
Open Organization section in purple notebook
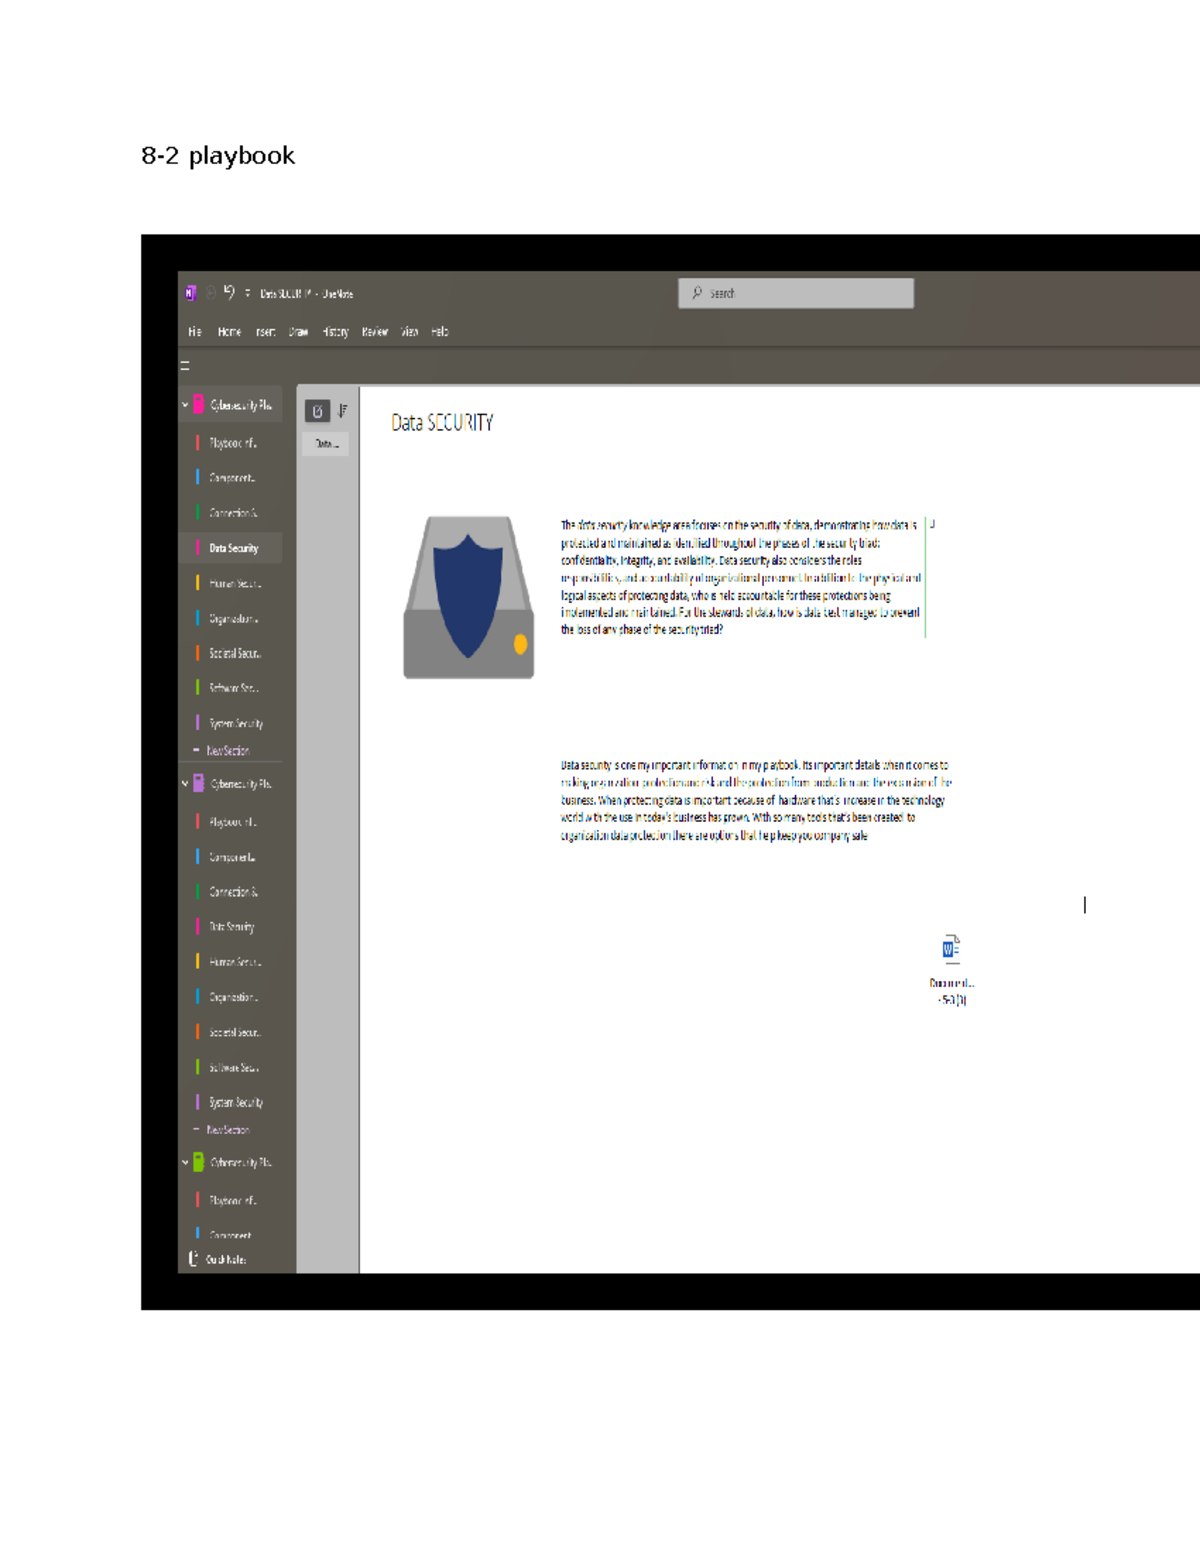[x=232, y=997]
